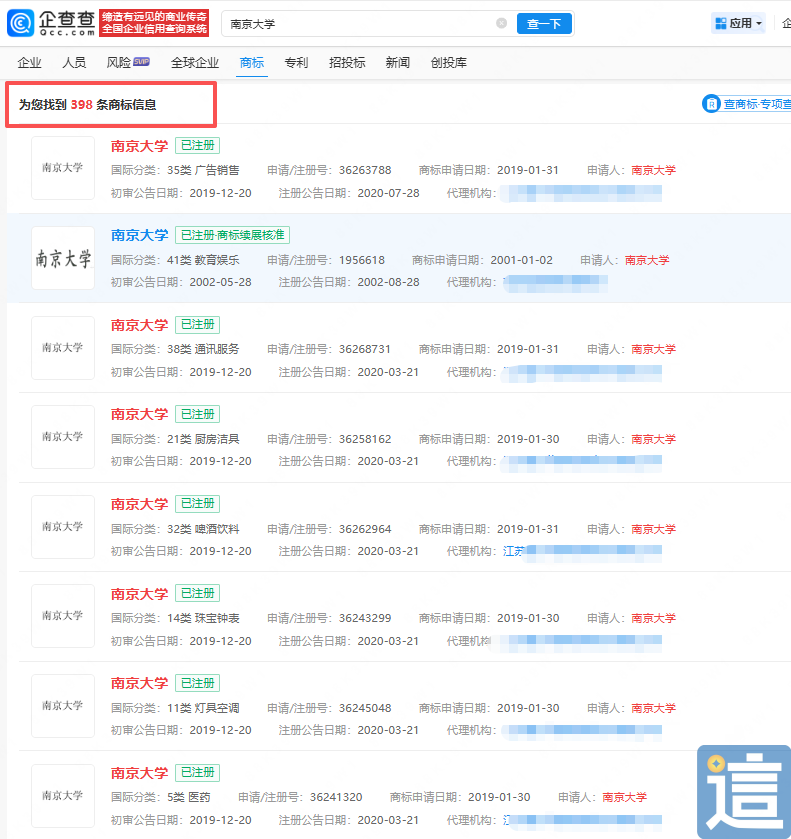
Task: Switch to the 人员 tab
Action: 74,63
